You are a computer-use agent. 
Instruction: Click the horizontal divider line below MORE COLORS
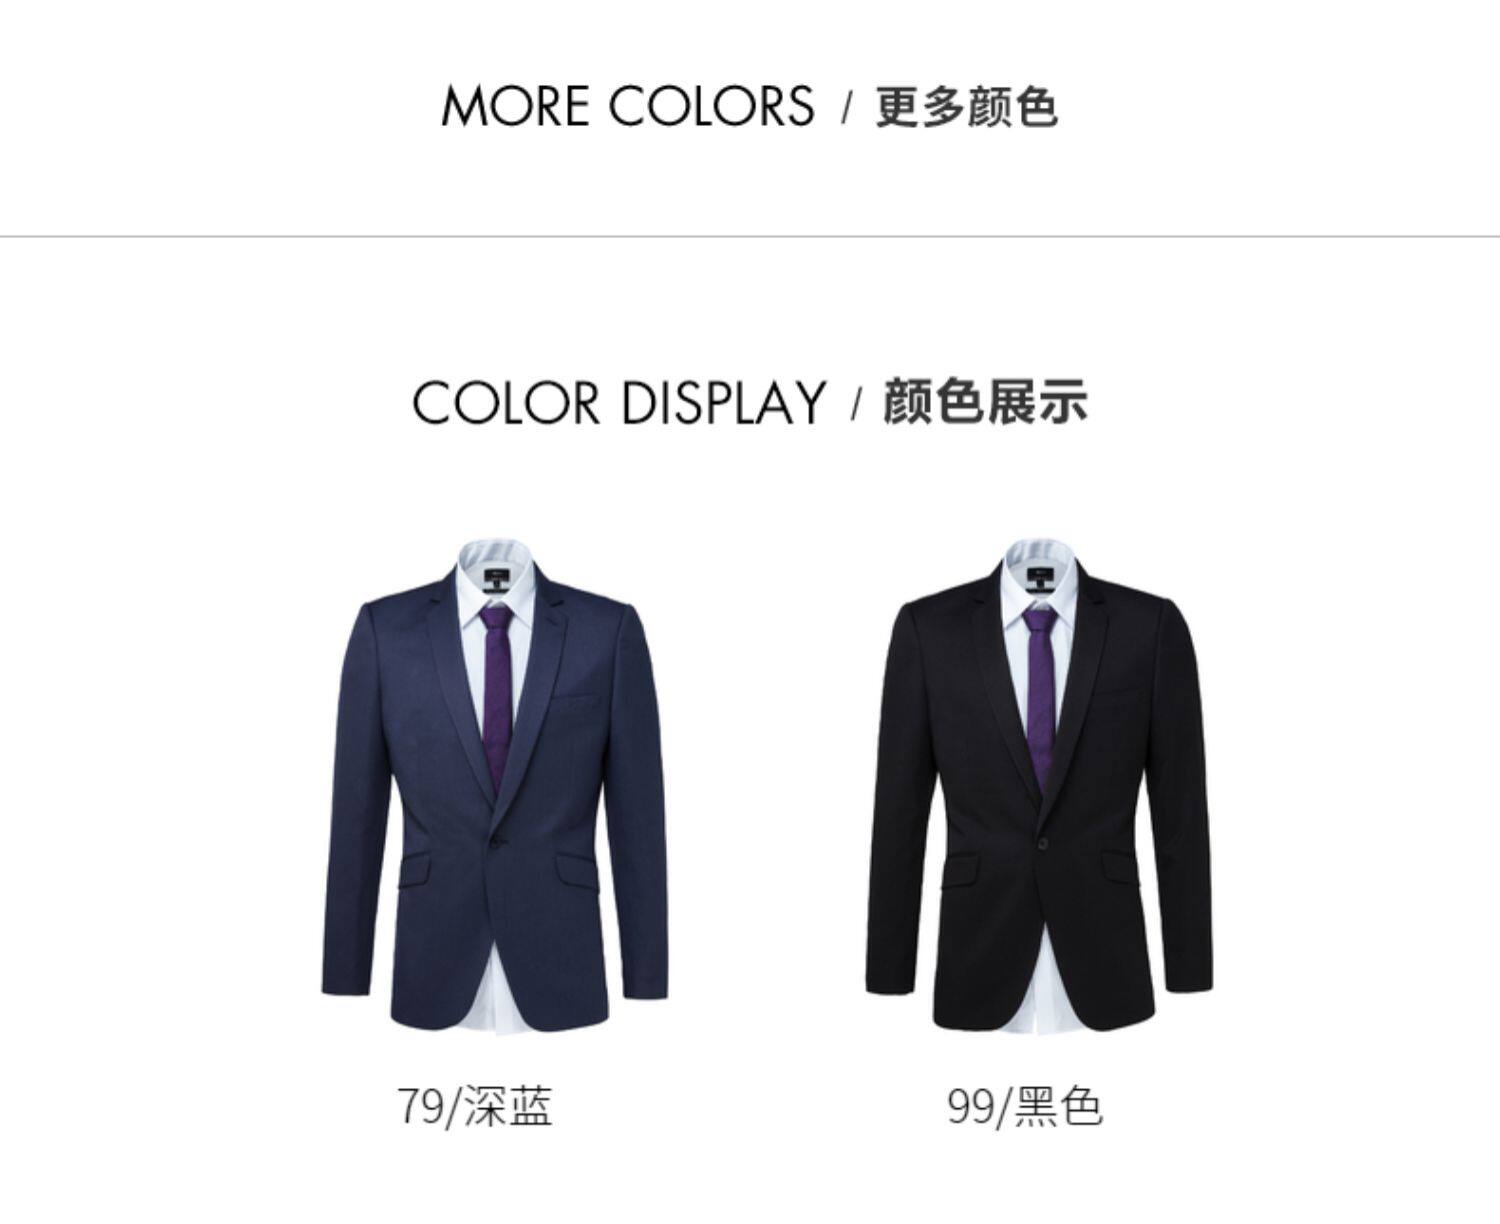click(x=750, y=237)
